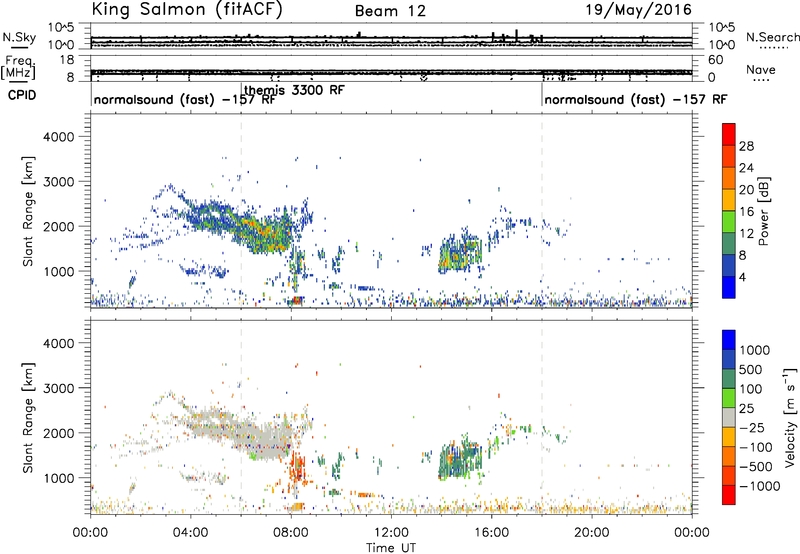
Task: Click the King Salmon (fitACF) title
Action: pos(187,9)
